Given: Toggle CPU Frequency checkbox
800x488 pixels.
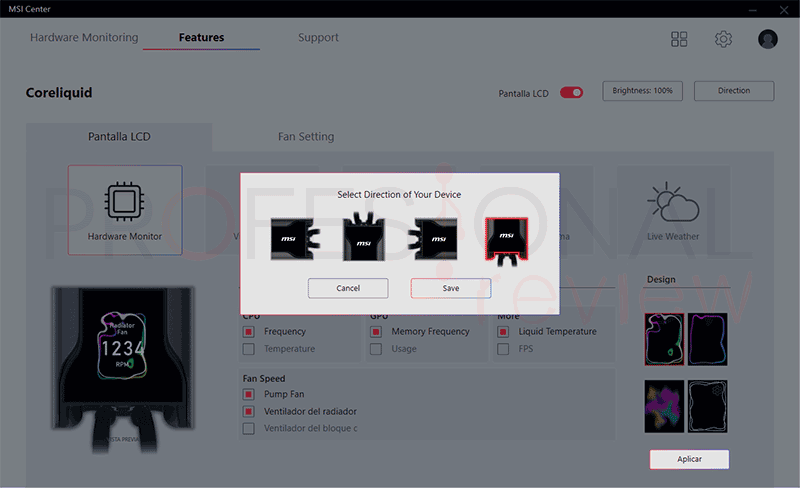Looking at the screenshot, I should [x=248, y=332].
